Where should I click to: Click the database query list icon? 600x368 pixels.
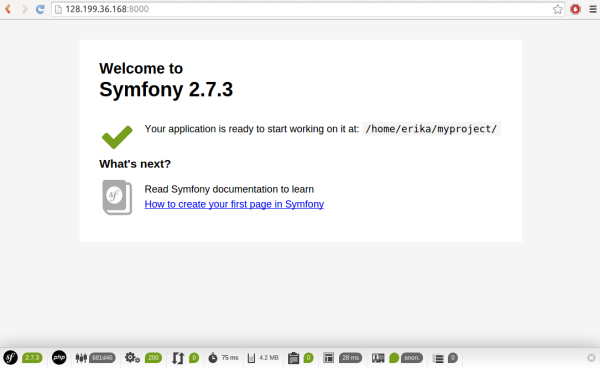pos(438,358)
